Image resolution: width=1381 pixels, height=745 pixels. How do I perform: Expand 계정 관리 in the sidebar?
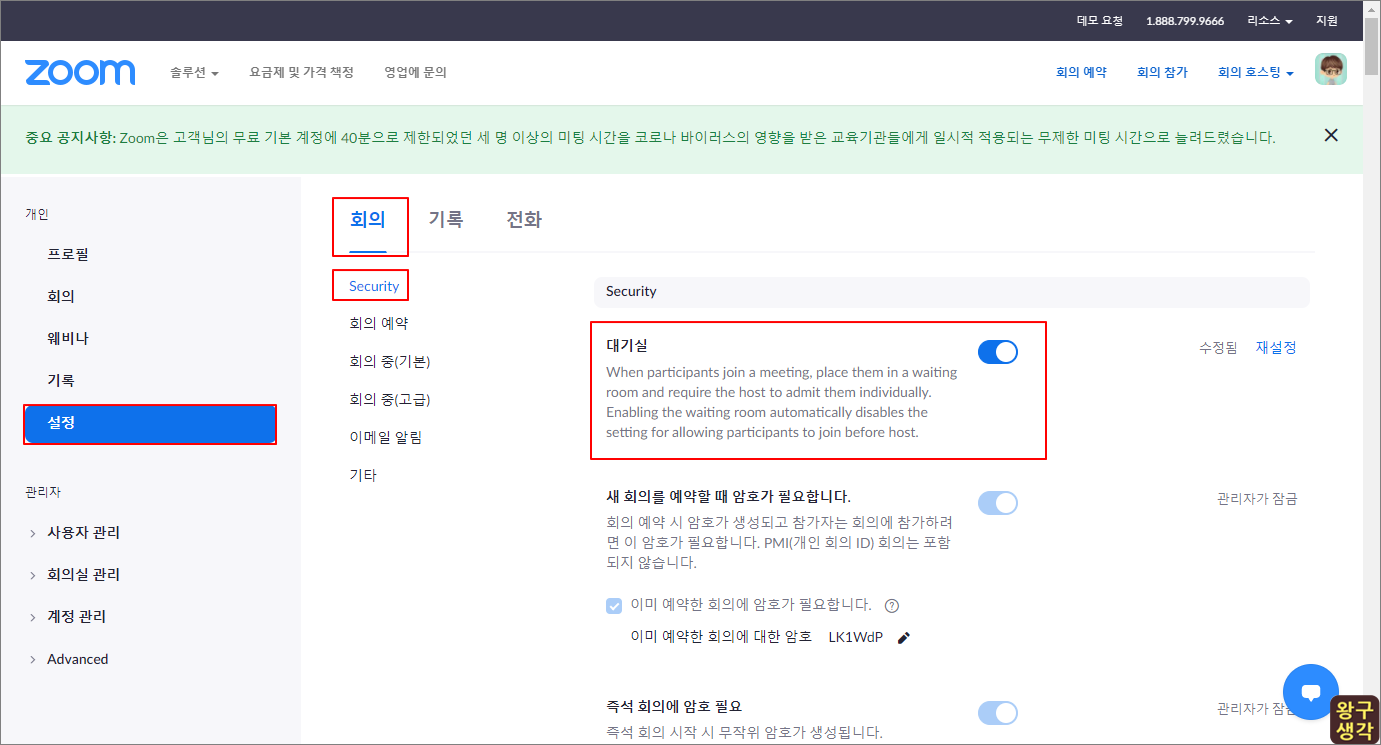point(77,617)
